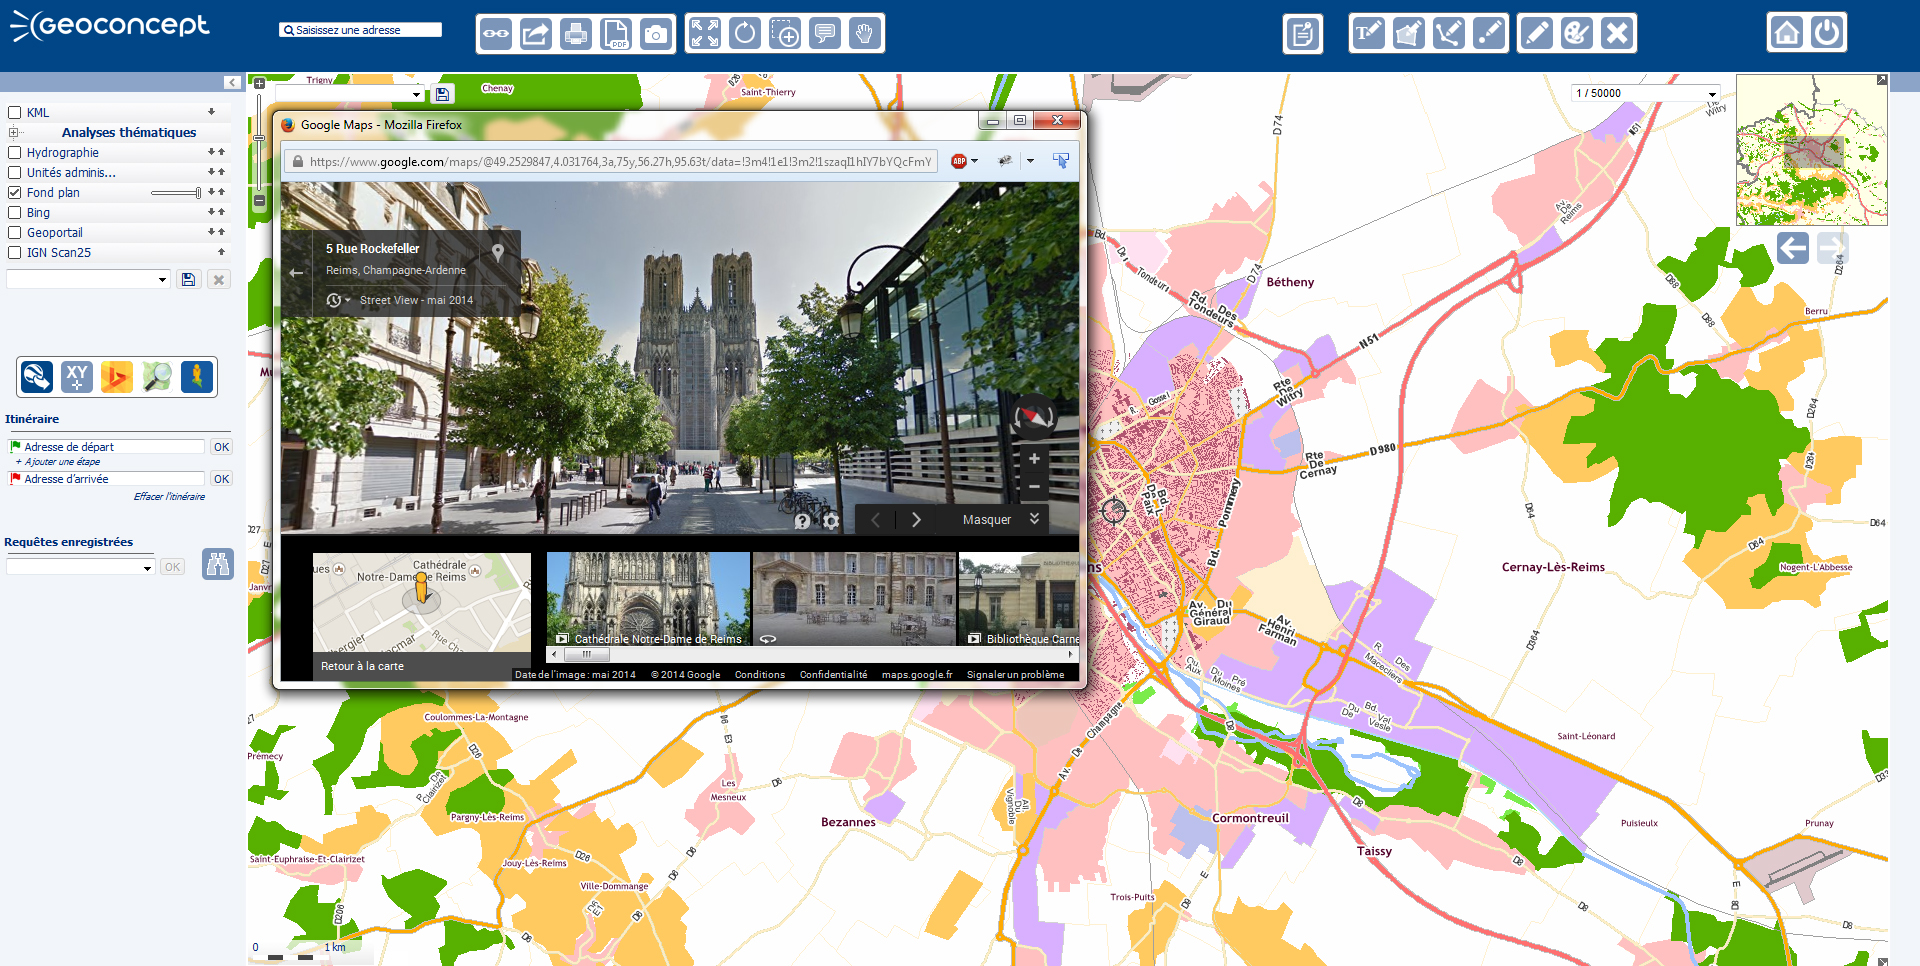Enable the Geoportail layer checkbox

15,233
